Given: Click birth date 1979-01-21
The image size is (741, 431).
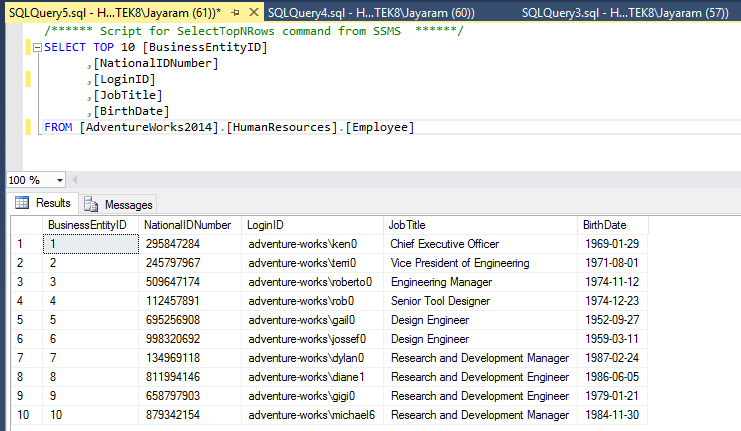Looking at the screenshot, I should point(613,396).
